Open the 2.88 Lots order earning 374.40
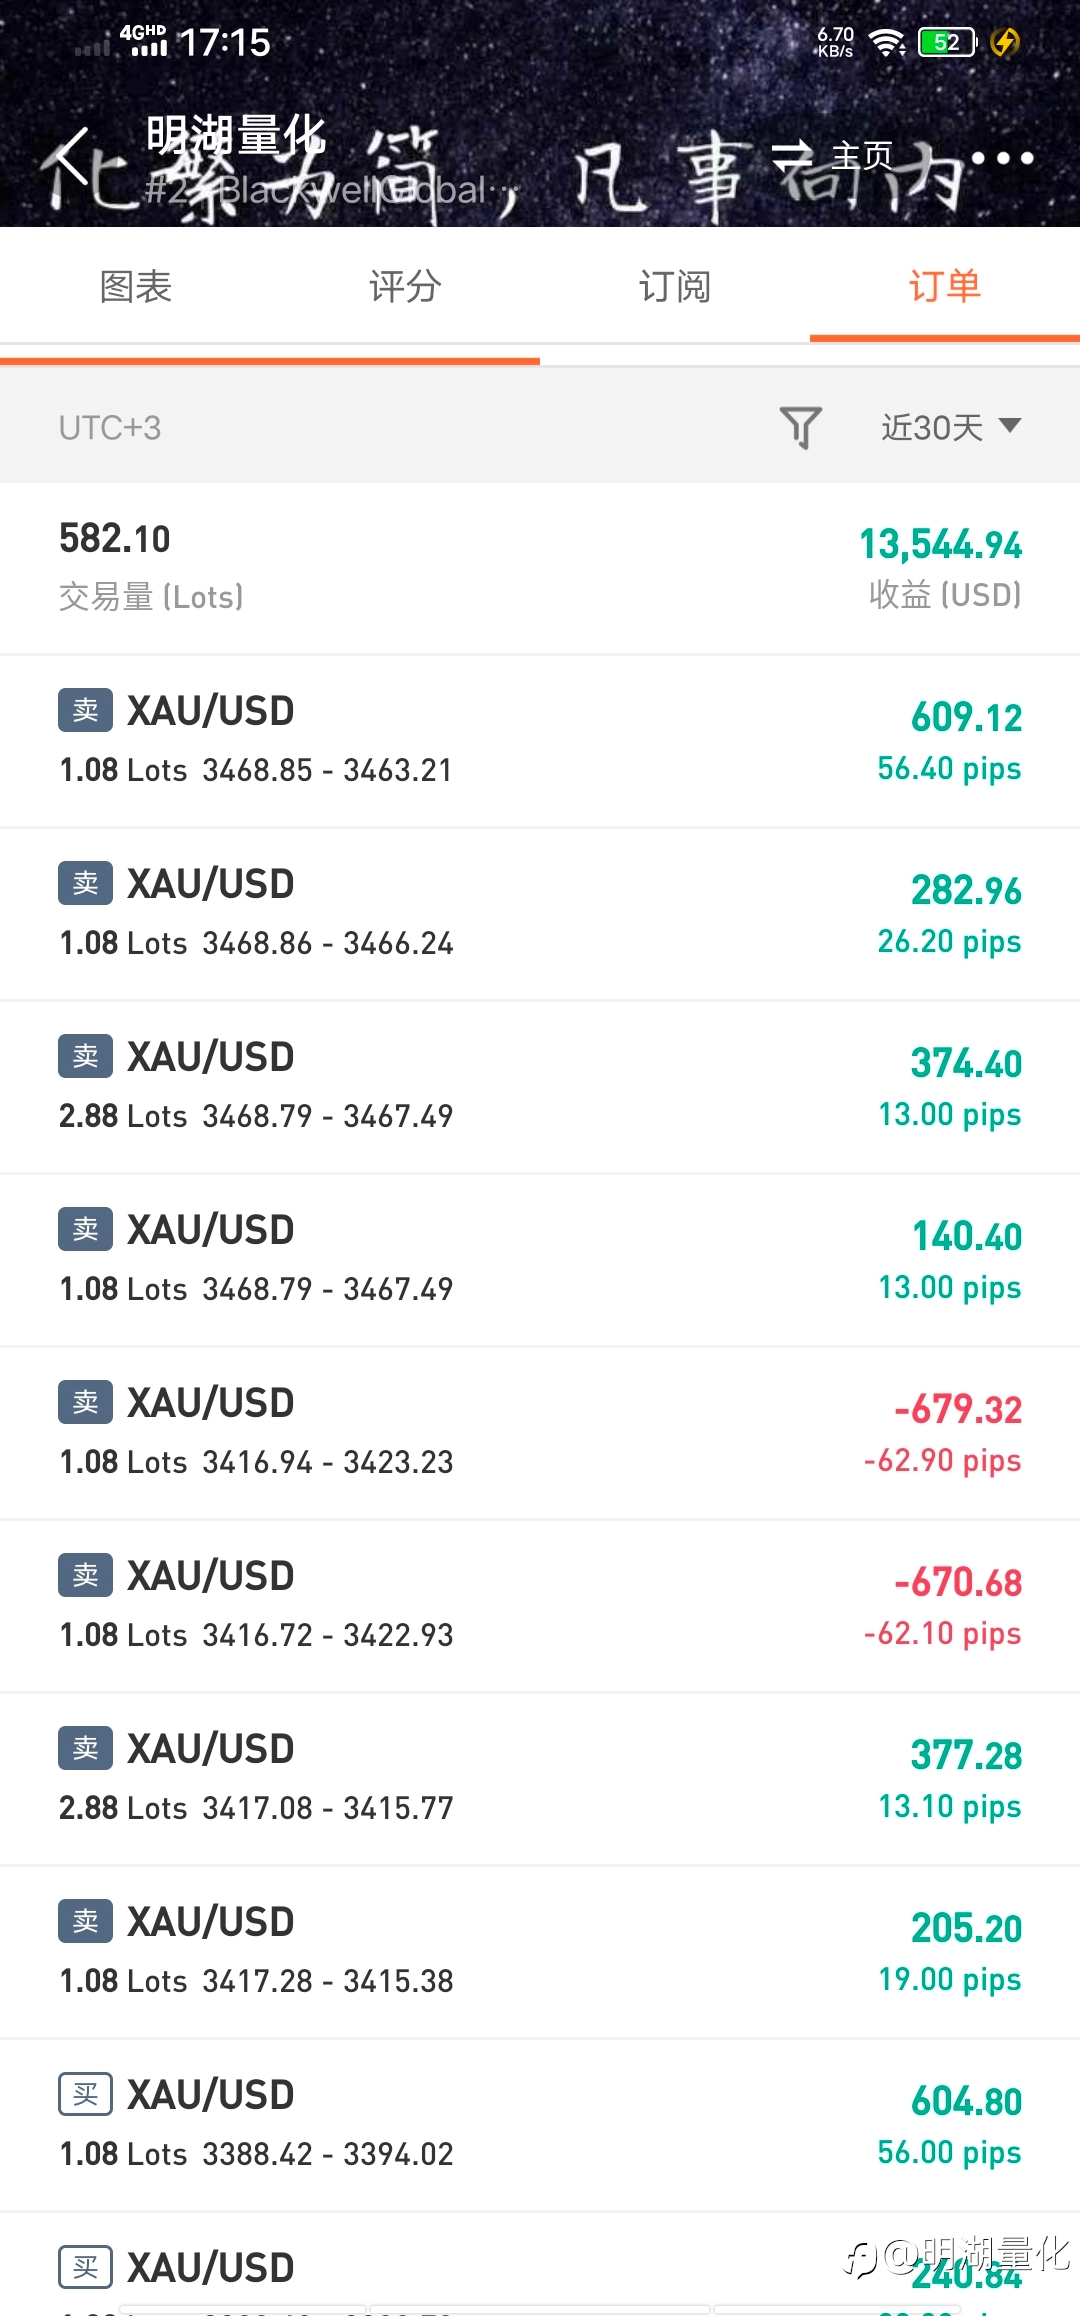 pyautogui.click(x=540, y=1087)
